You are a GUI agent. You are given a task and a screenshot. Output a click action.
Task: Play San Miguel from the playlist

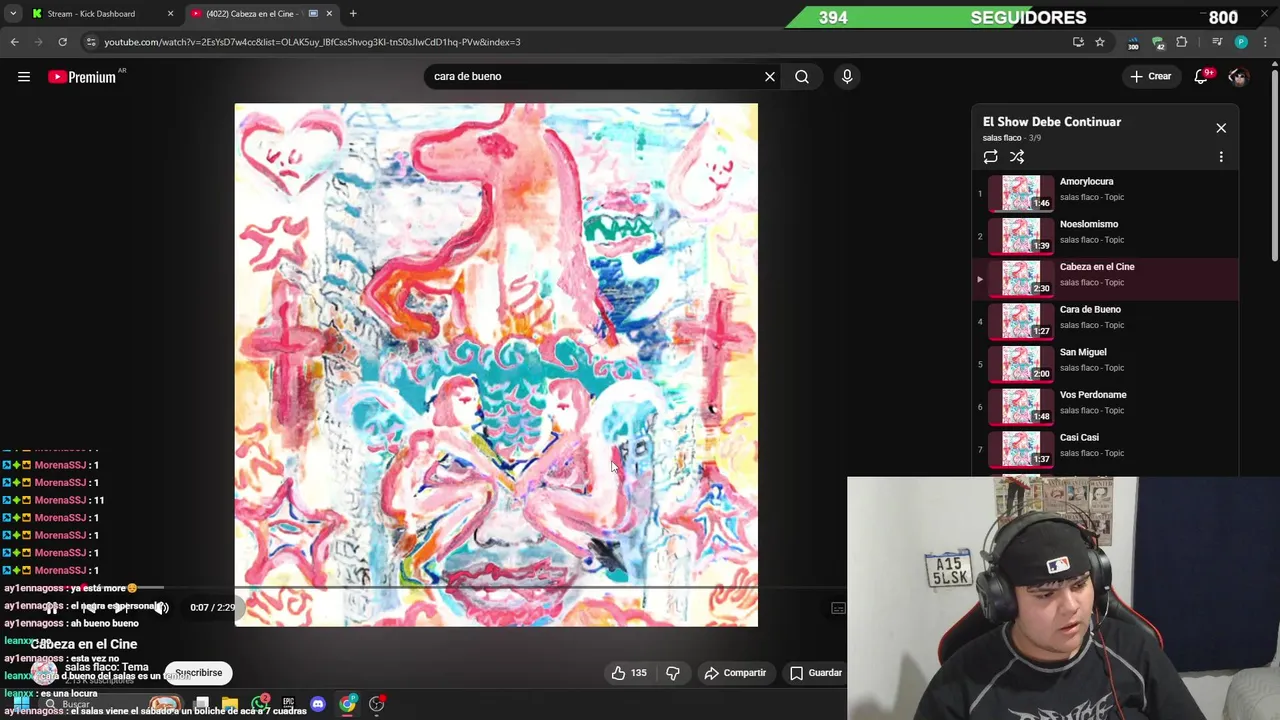click(1106, 364)
